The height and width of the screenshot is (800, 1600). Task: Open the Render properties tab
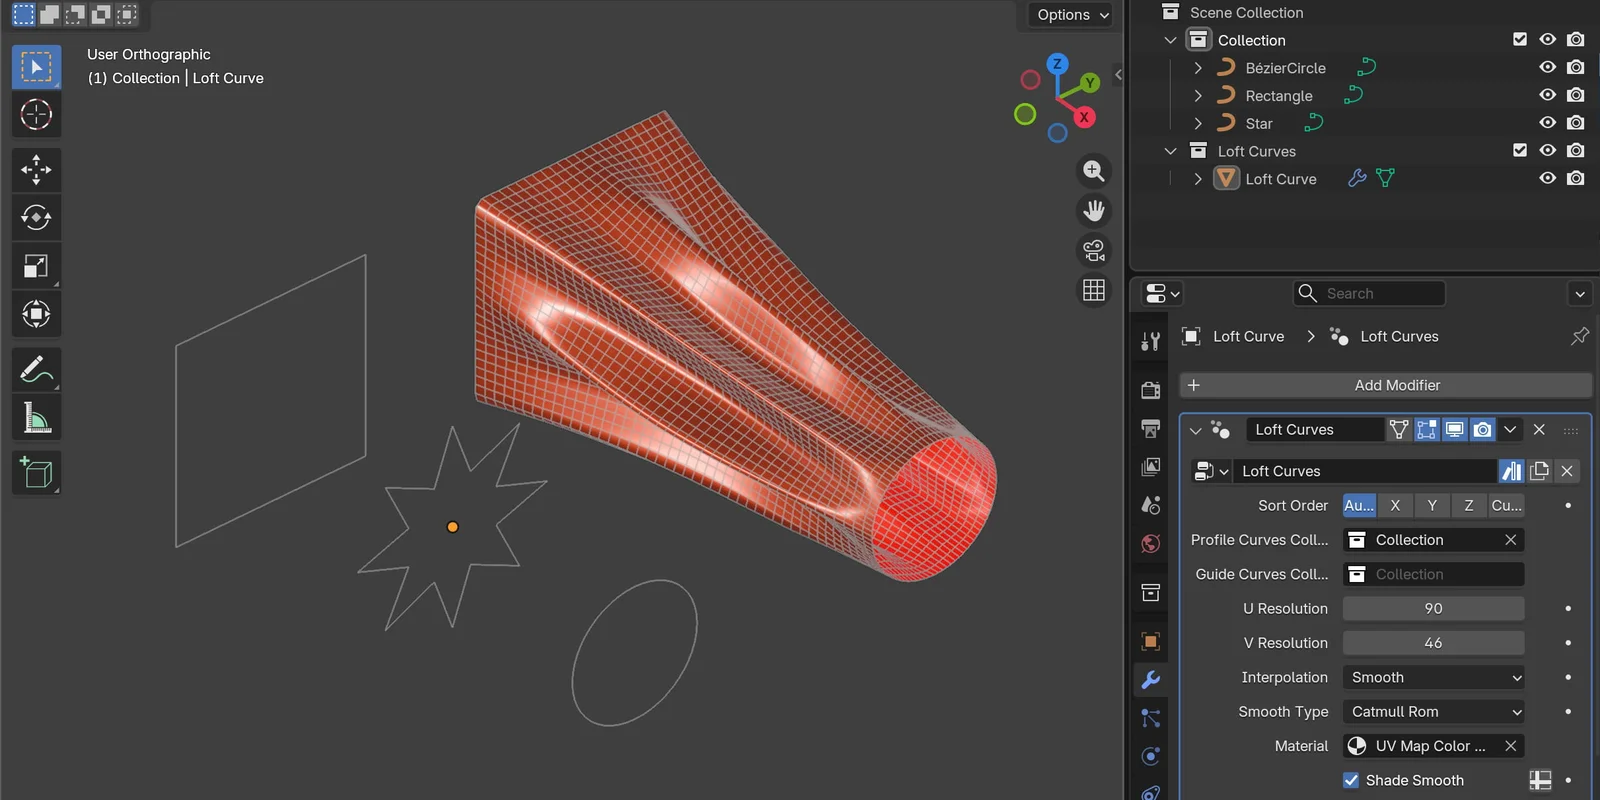click(x=1151, y=390)
